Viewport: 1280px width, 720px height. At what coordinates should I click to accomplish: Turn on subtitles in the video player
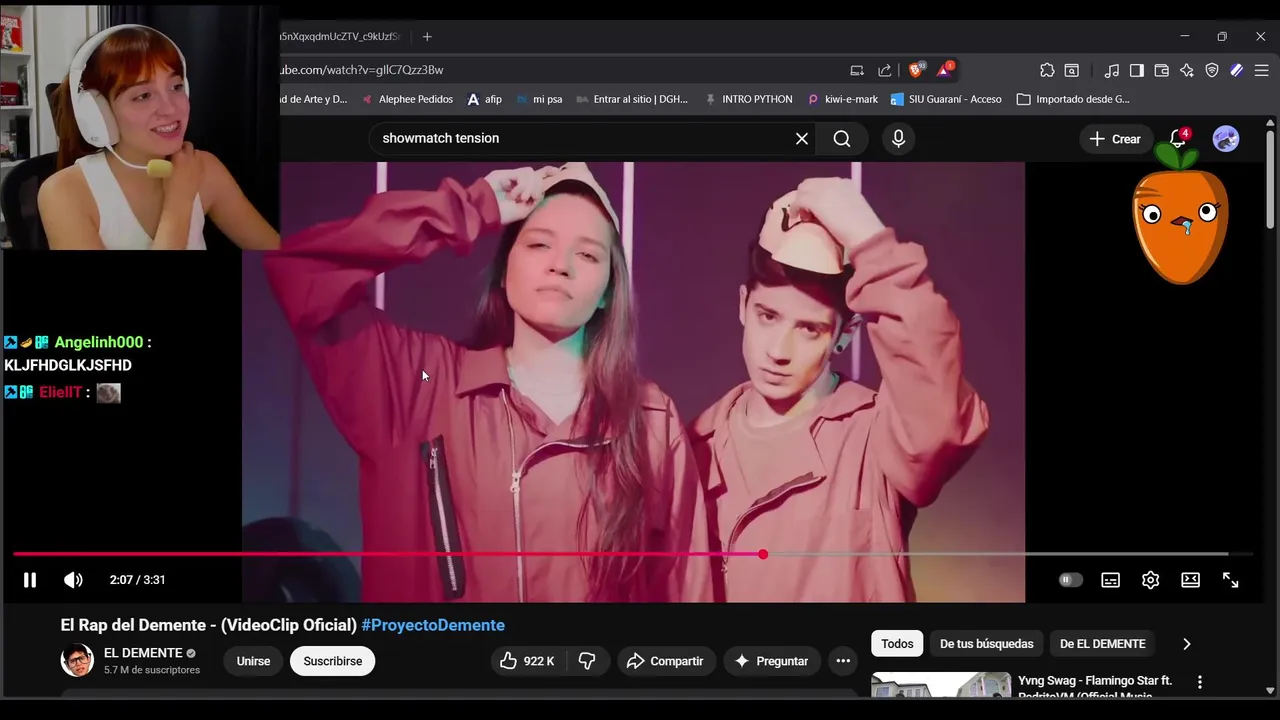click(1110, 580)
